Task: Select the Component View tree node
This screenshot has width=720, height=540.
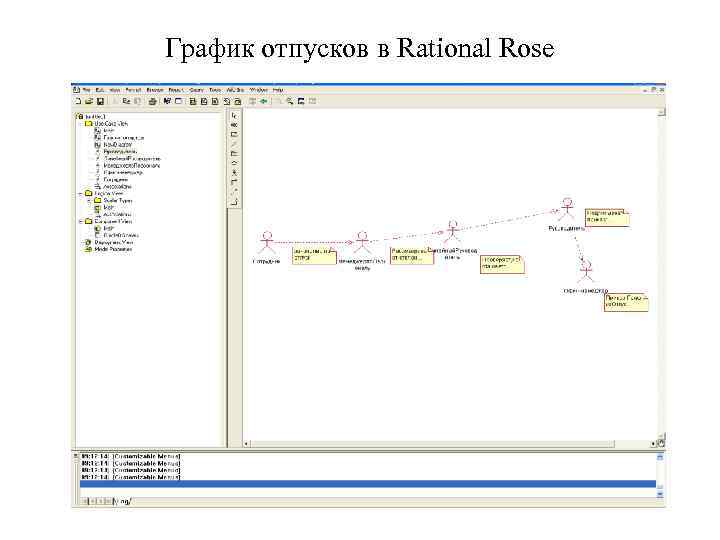Action: coord(113,221)
